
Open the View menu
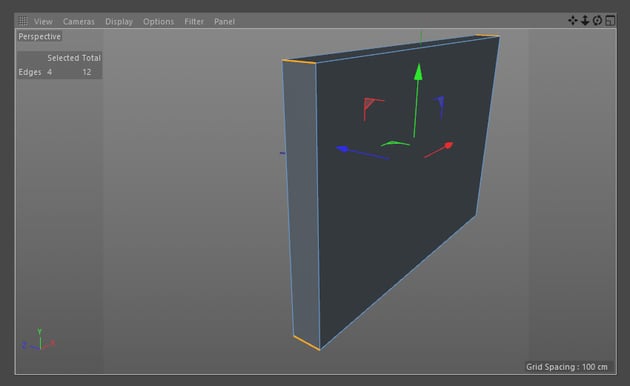click(x=43, y=21)
